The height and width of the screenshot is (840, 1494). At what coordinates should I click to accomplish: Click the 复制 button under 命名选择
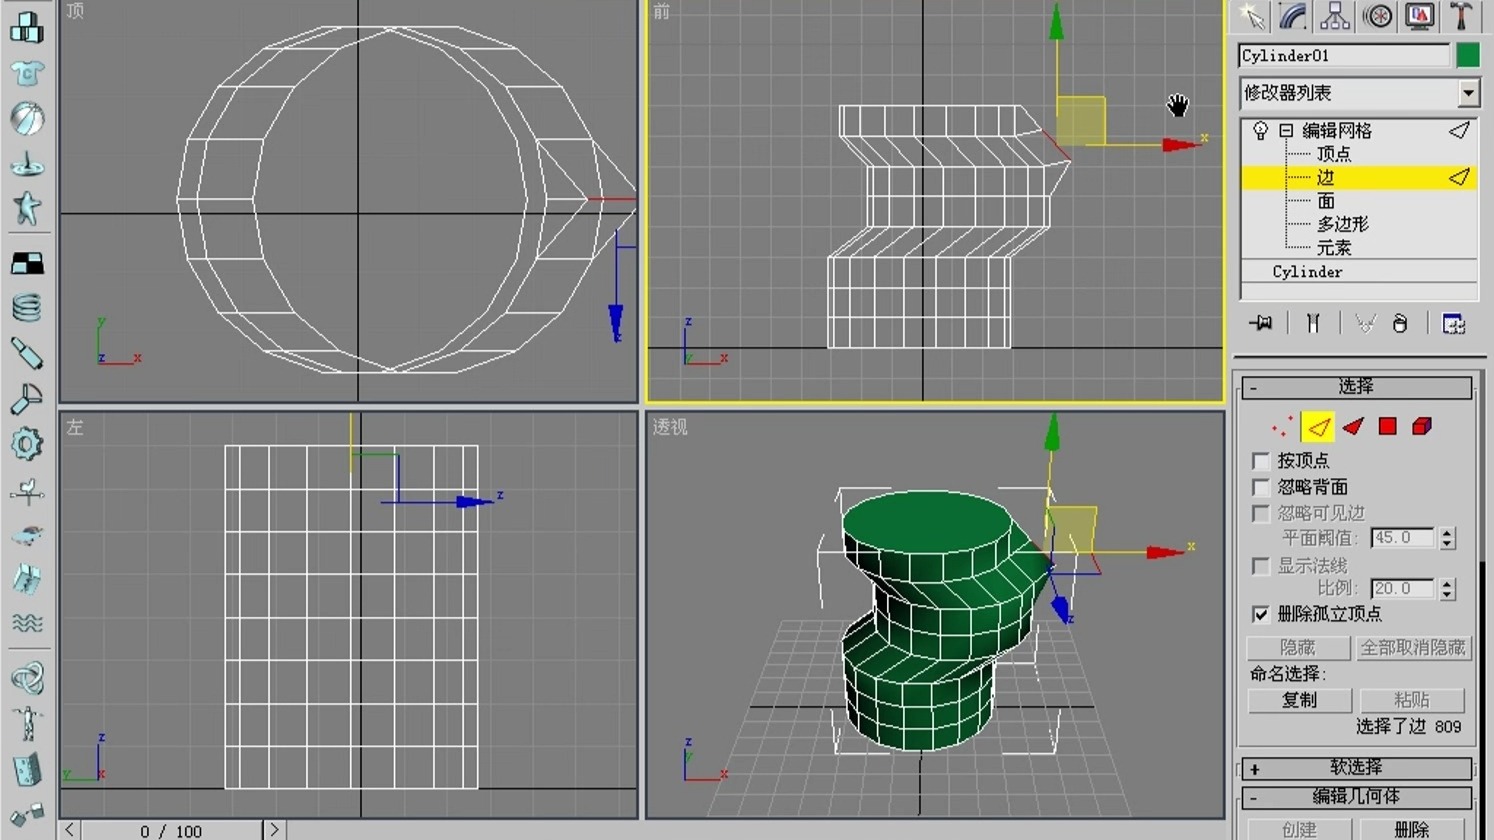point(1298,700)
